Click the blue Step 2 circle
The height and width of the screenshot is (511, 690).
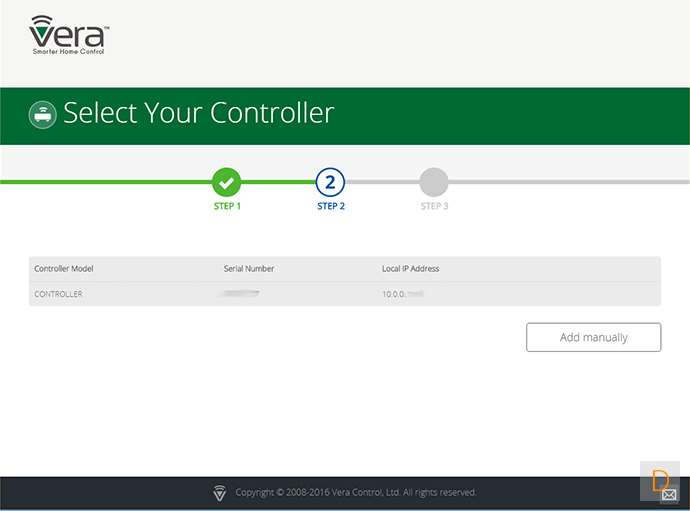(330, 182)
